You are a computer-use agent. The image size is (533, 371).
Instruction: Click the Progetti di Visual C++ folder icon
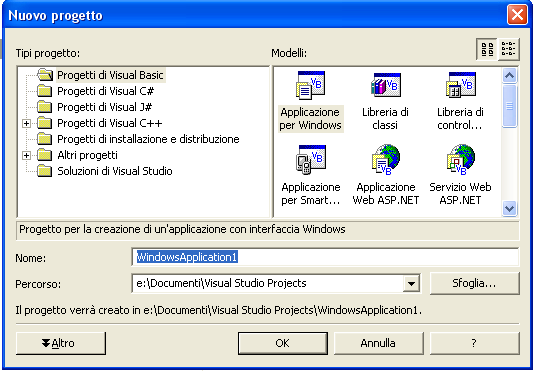[x=45, y=123]
